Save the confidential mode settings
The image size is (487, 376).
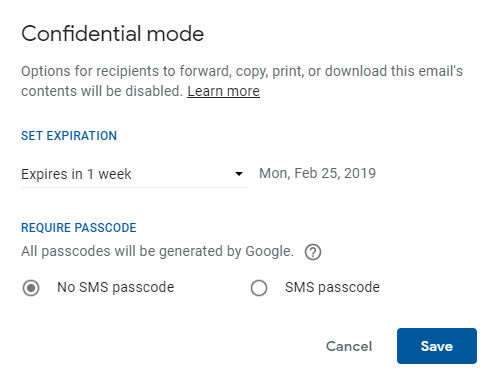click(437, 346)
